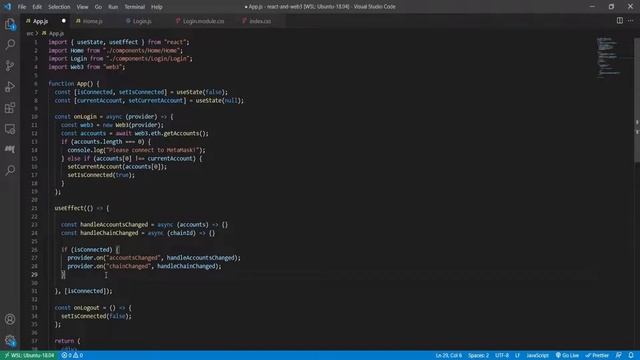This screenshot has width=640, height=360.
Task: Click the Spaces: 2 indentation selector
Action: (478, 356)
